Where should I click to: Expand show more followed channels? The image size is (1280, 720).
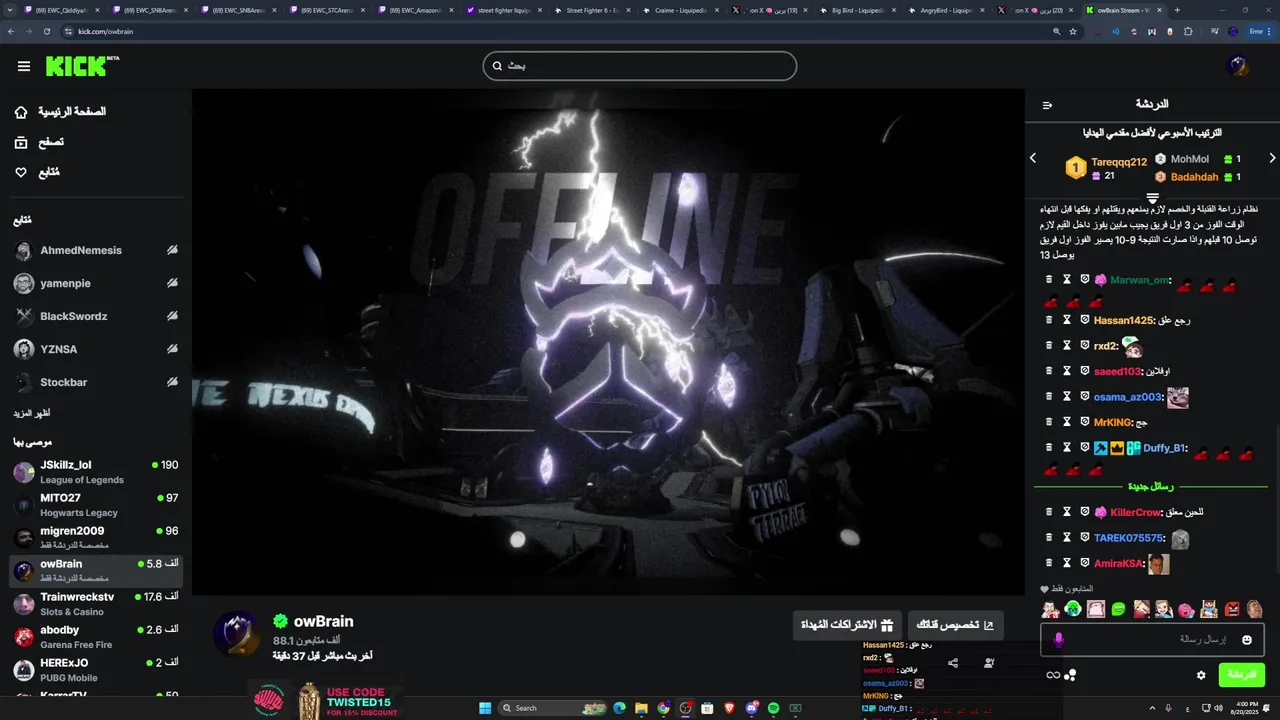[x=32, y=413]
